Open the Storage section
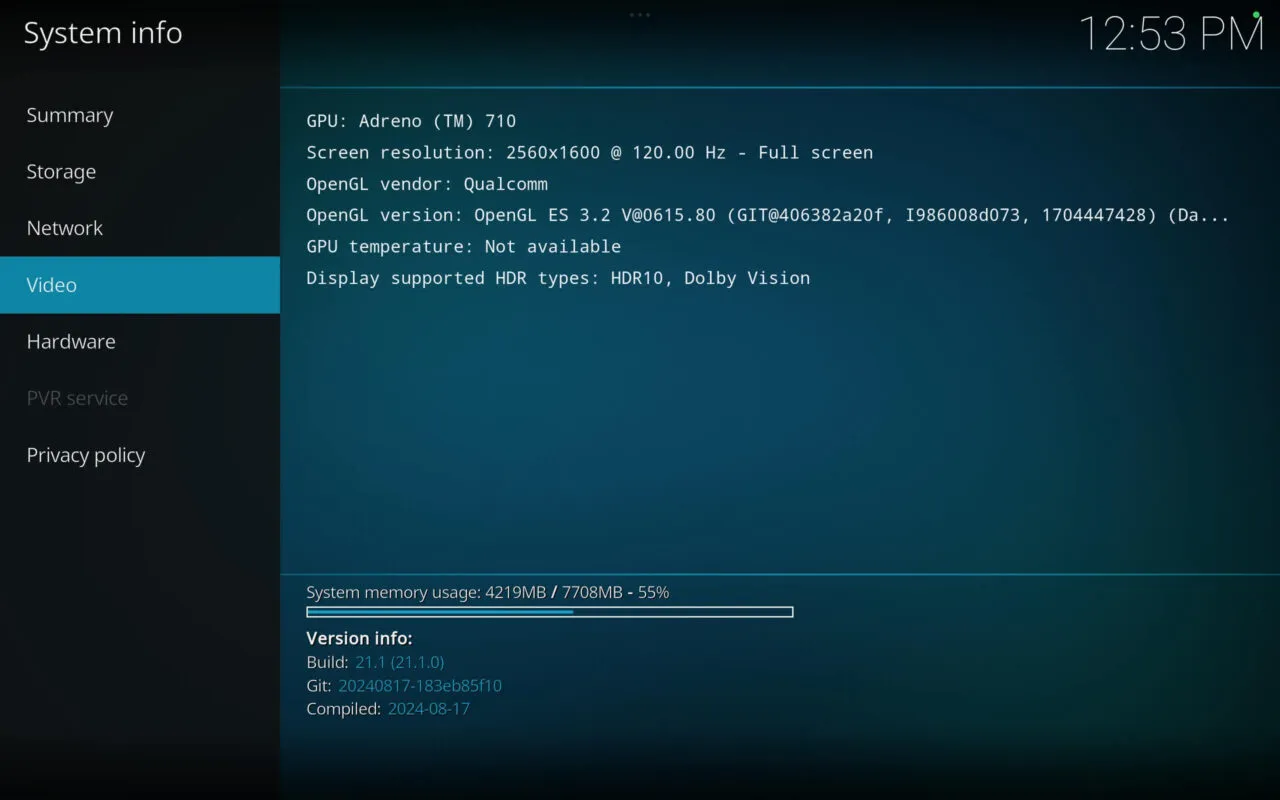1280x800 pixels. [61, 172]
